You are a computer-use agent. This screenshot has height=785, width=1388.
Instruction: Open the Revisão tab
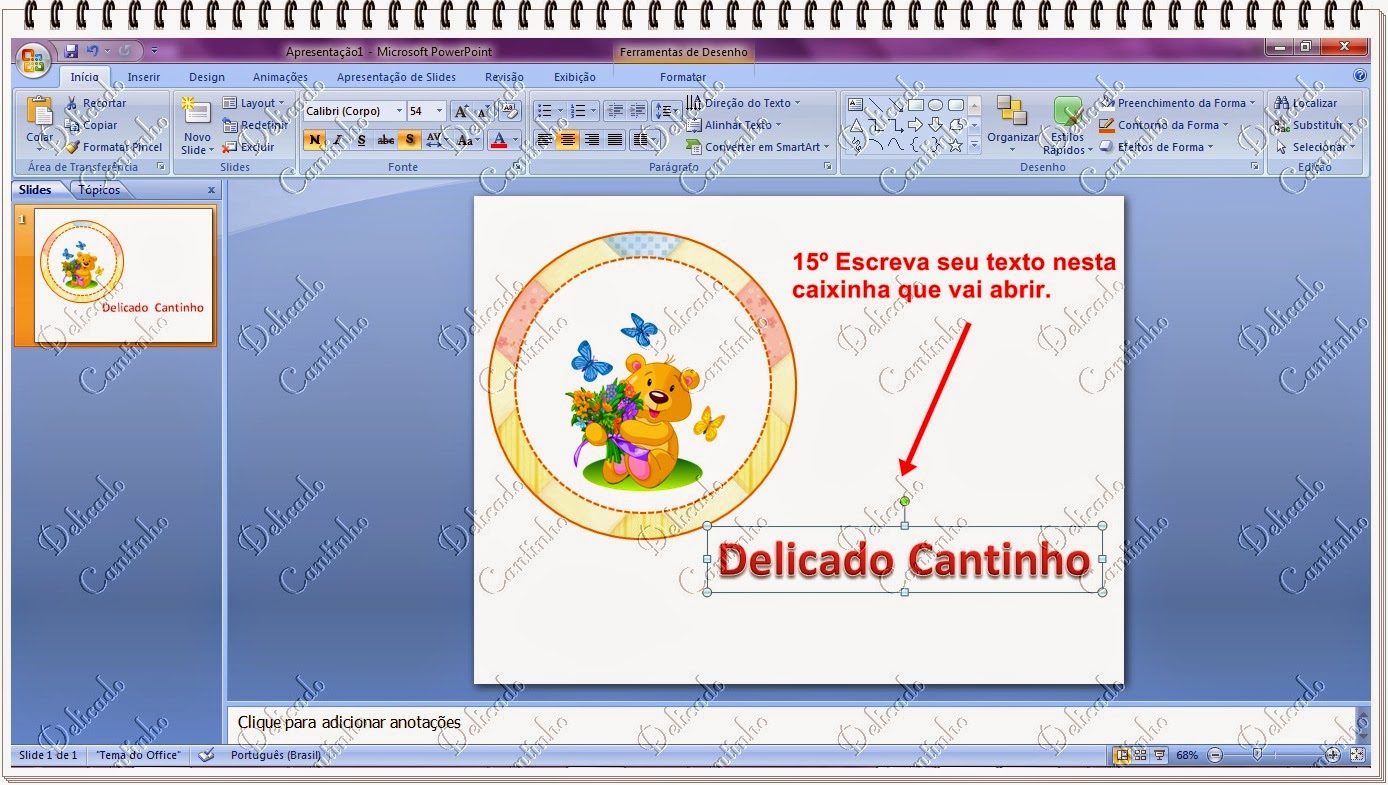[504, 77]
